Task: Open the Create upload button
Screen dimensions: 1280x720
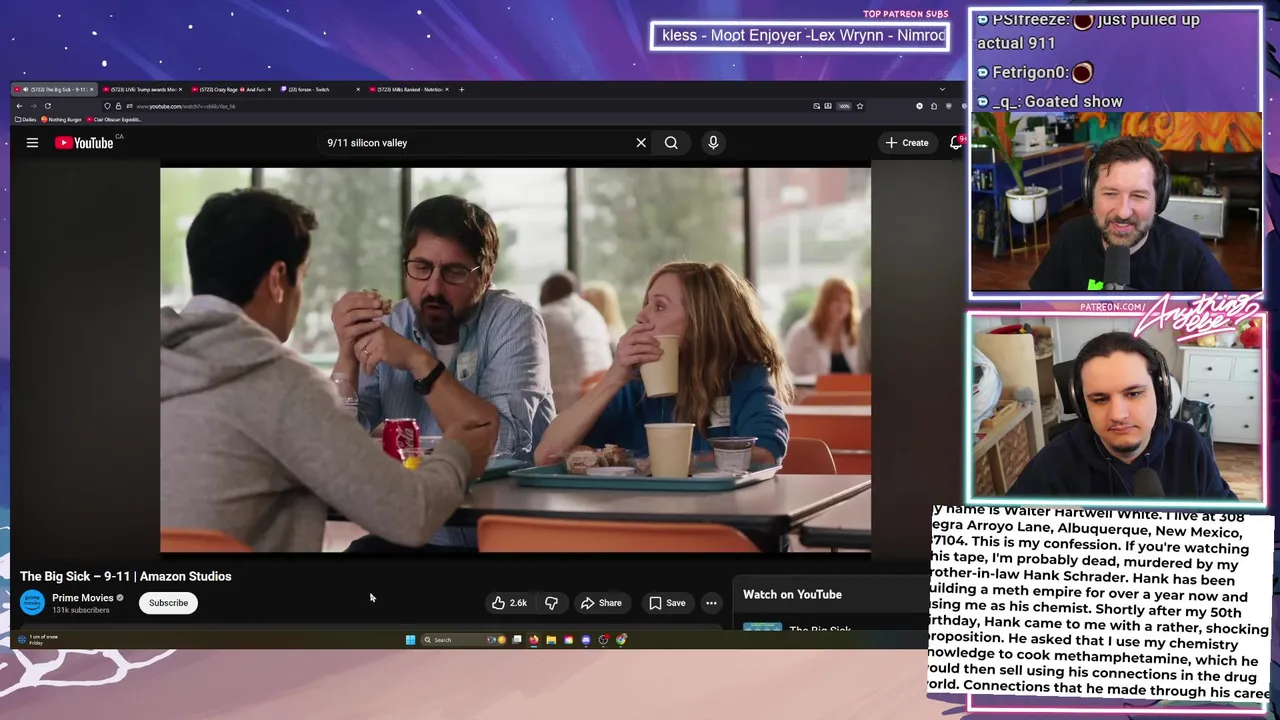Action: [x=907, y=143]
